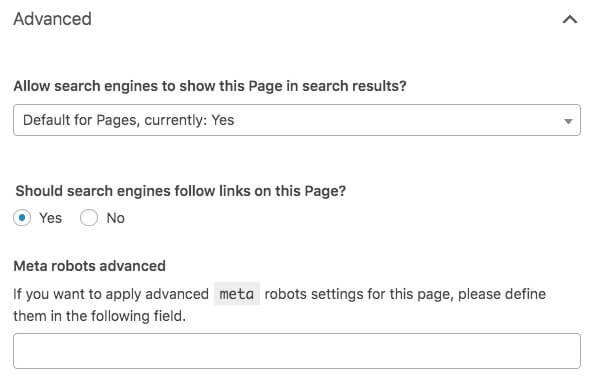This screenshot has height=387, width=599.
Task: Click the highlighted "meta" code snippet
Action: [x=237, y=294]
